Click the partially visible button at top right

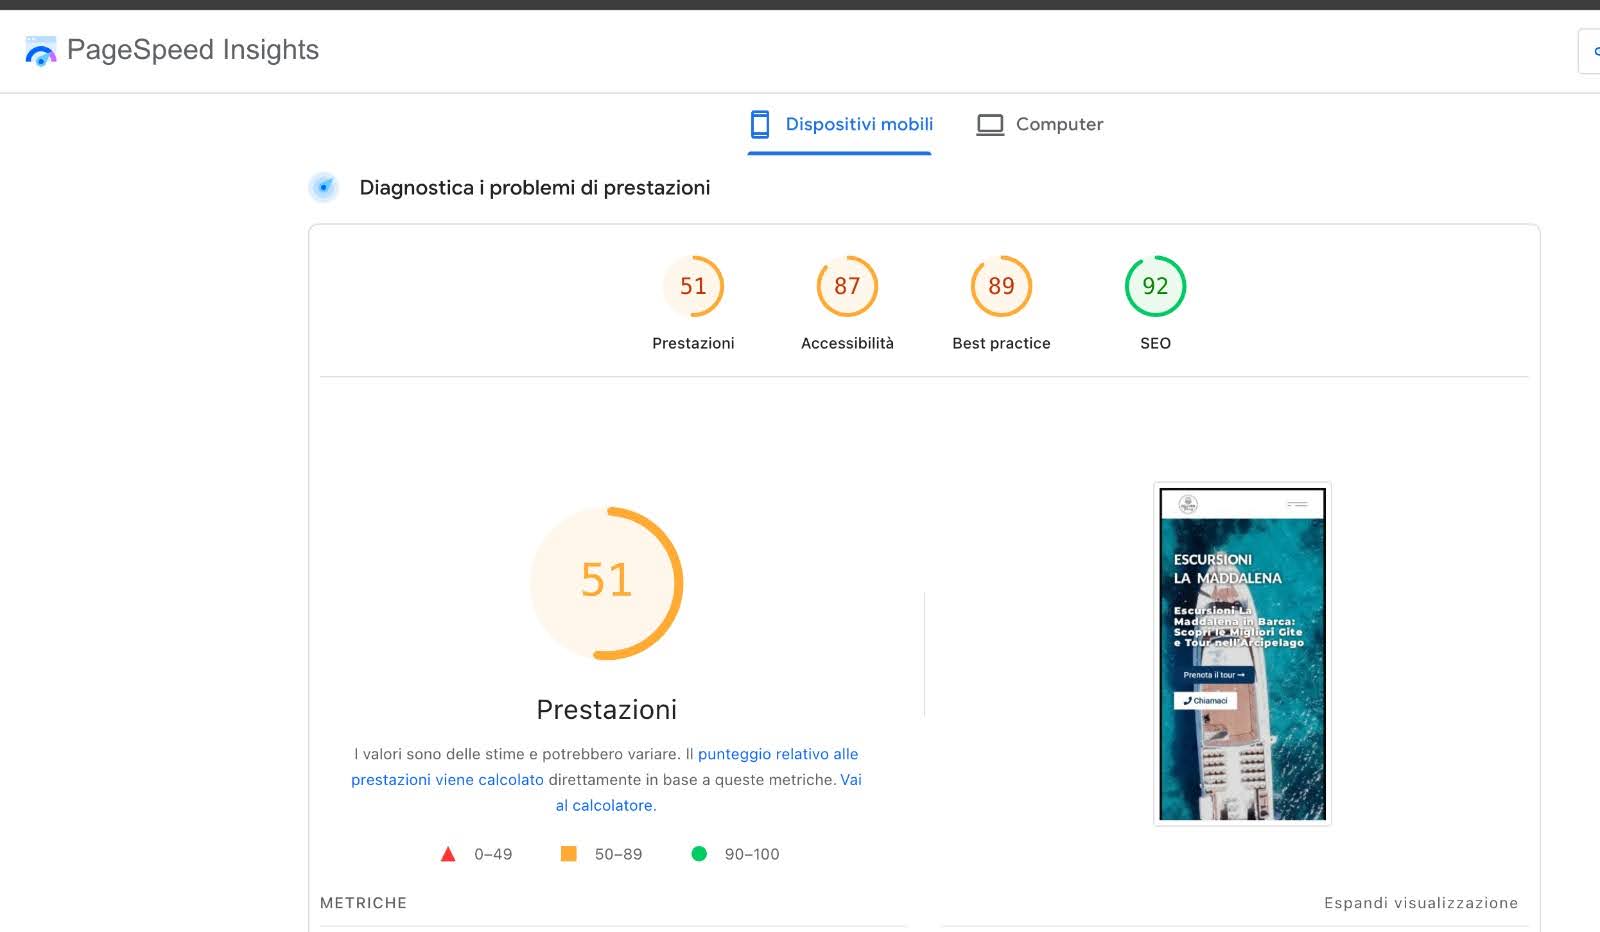coord(1592,51)
